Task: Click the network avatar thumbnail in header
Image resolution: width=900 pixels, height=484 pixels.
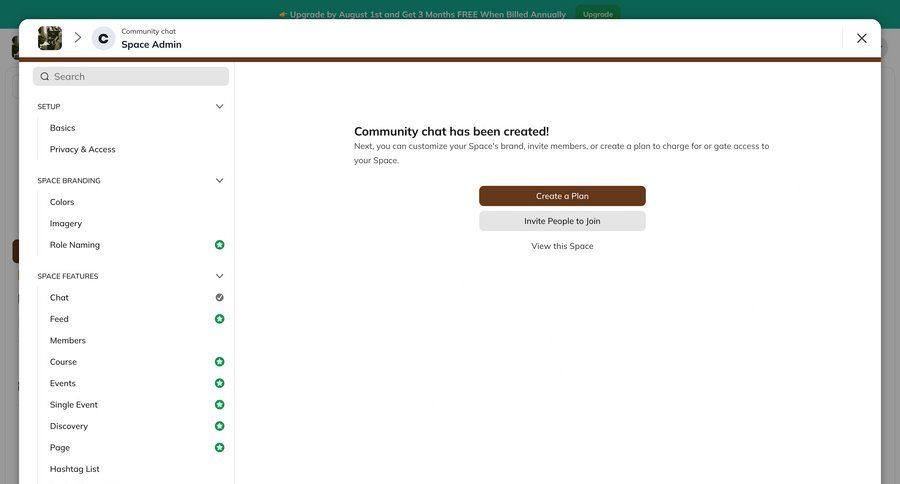Action: [50, 38]
